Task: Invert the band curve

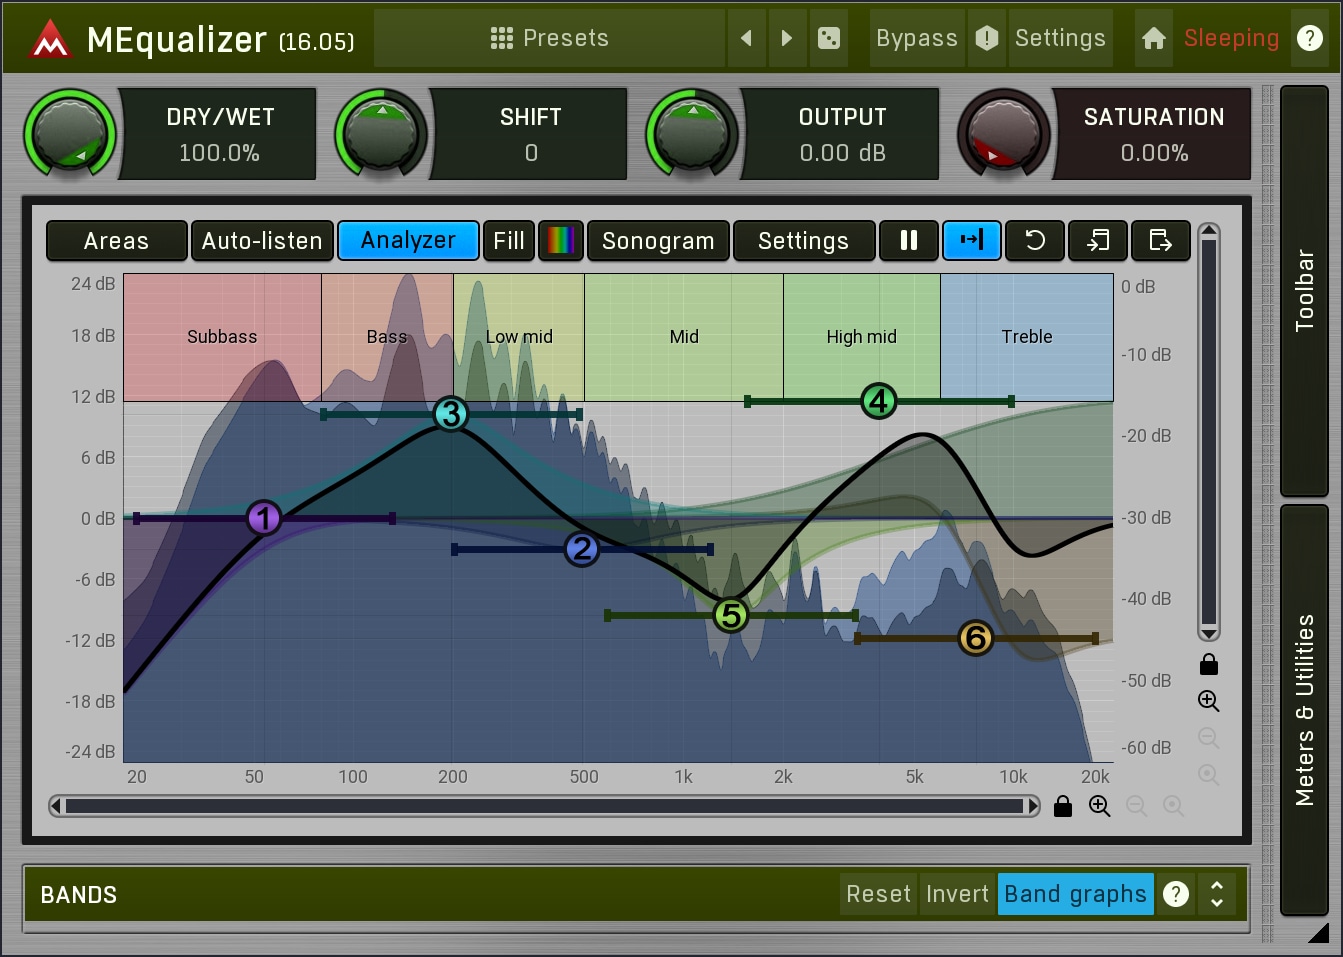Action: pyautogui.click(x=957, y=894)
